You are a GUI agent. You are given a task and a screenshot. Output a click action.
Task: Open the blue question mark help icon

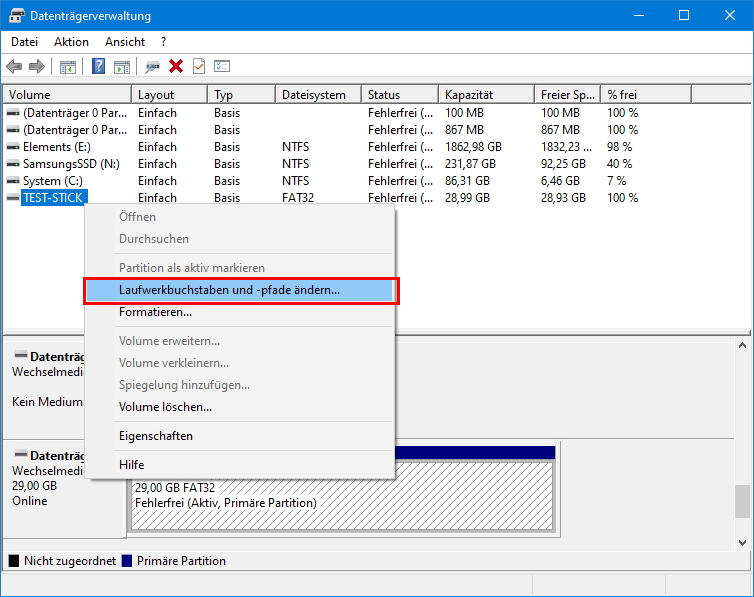click(98, 66)
